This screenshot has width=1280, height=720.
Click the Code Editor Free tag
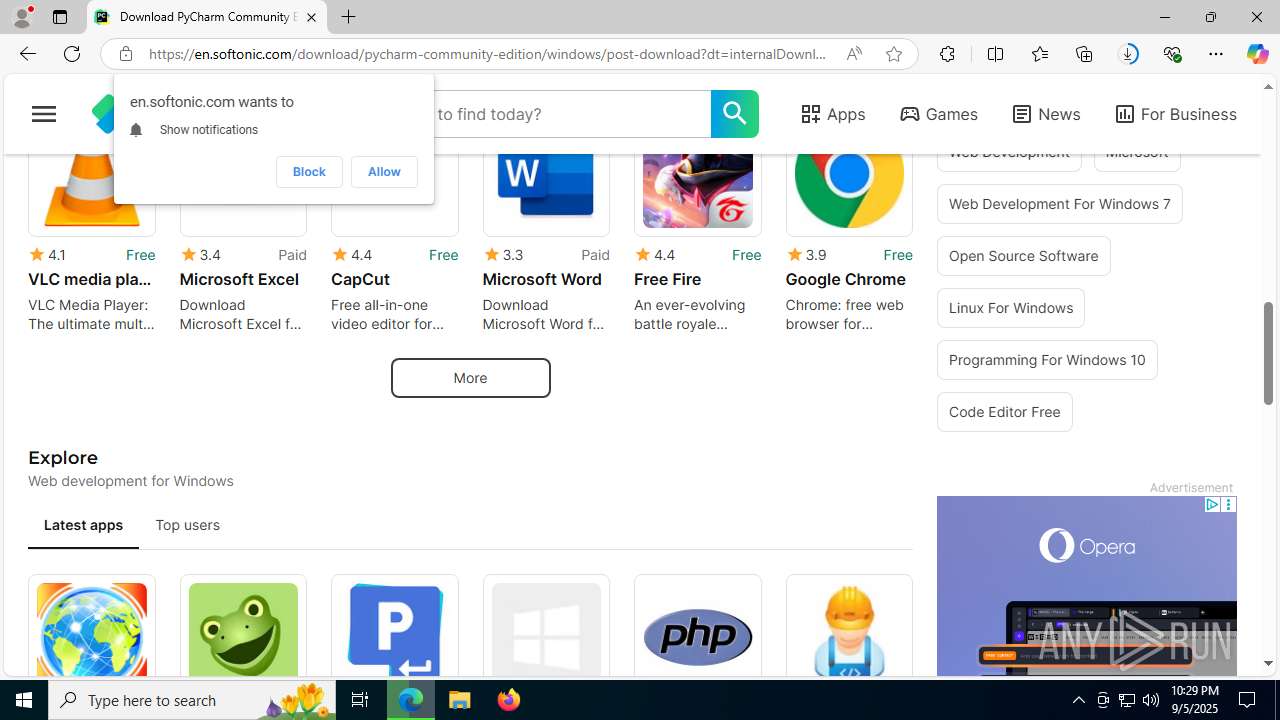click(x=1004, y=412)
